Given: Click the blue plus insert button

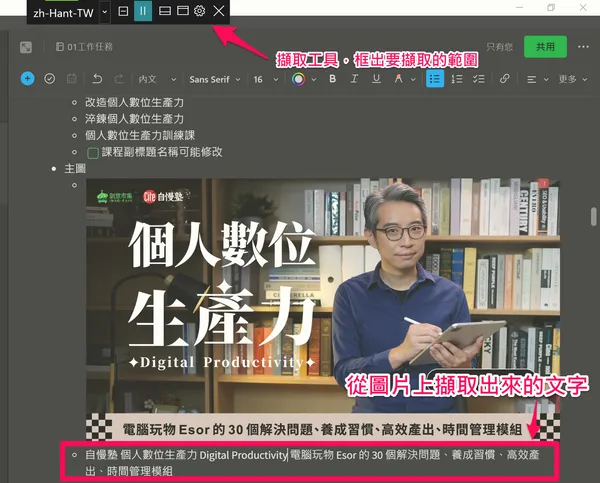Looking at the screenshot, I should (27, 79).
